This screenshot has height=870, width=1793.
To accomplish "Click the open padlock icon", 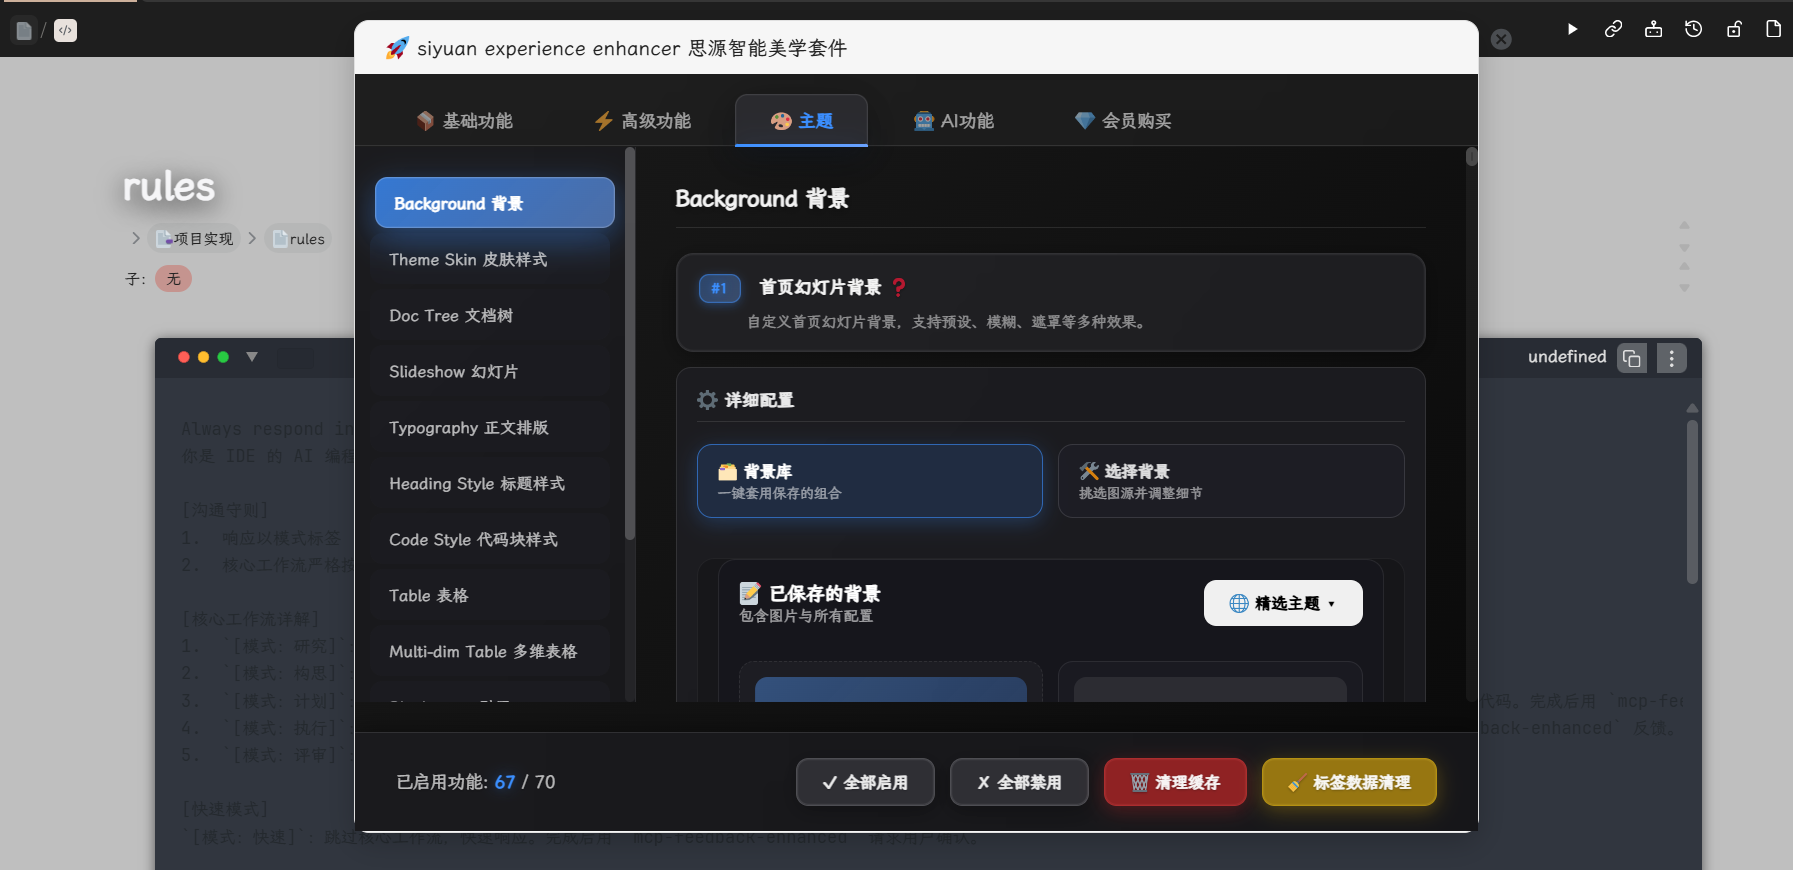I will pyautogui.click(x=1734, y=29).
